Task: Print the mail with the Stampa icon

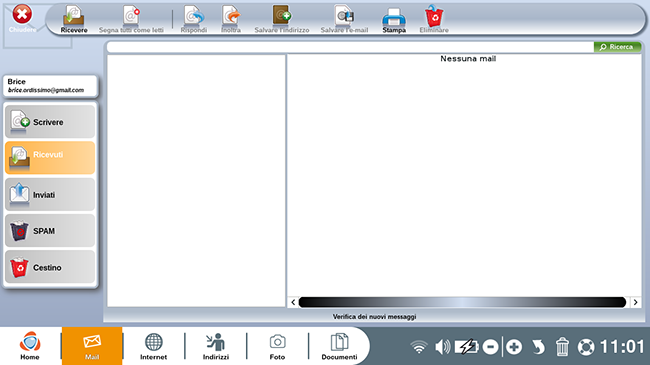Action: point(393,19)
